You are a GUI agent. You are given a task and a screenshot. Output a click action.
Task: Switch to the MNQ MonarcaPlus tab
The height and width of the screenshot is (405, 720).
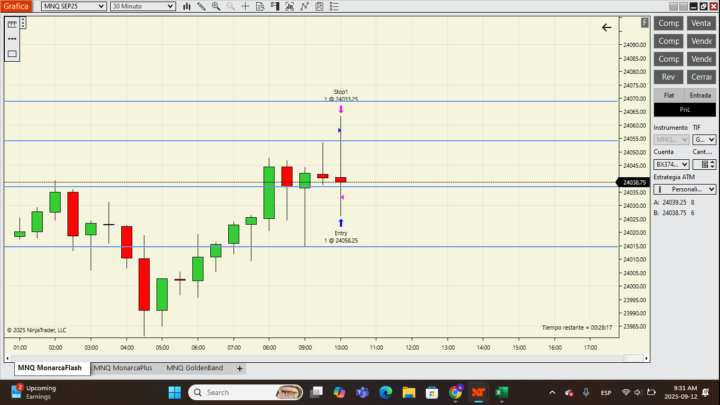123,368
